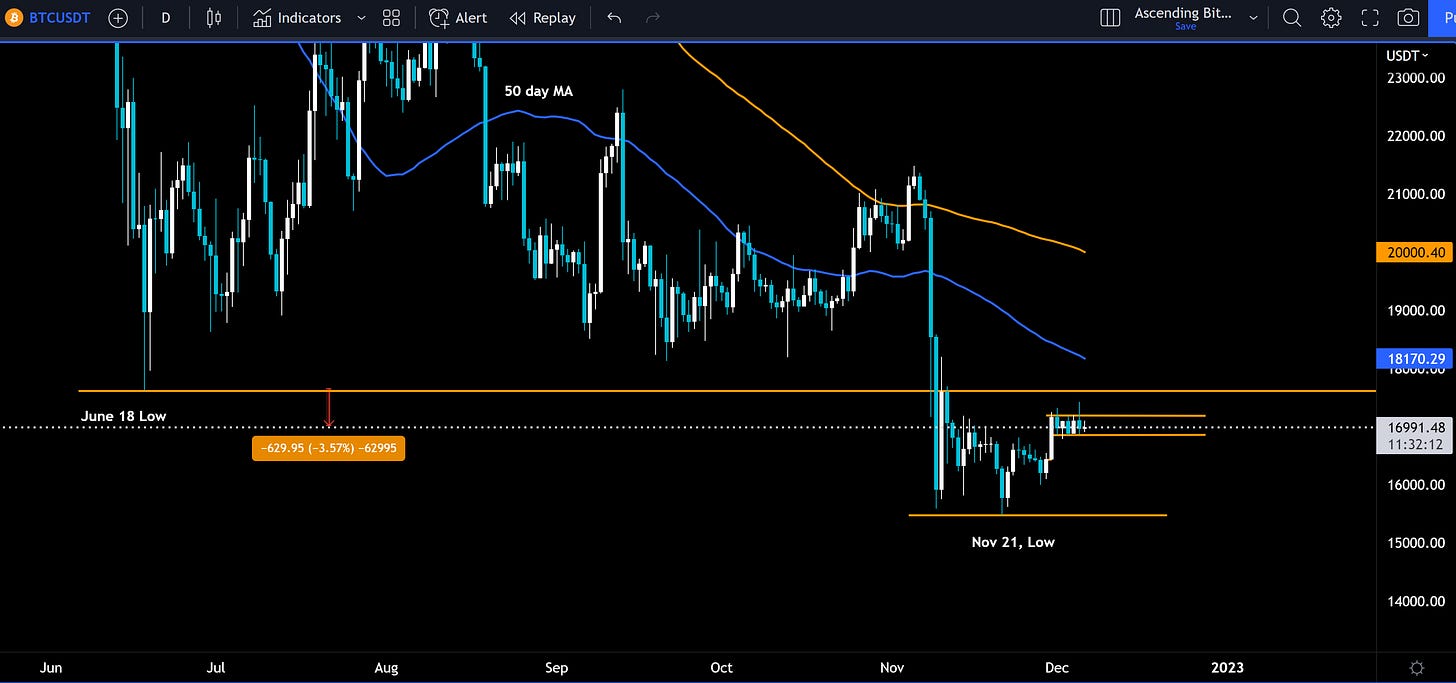Screen dimensions: 1456x683
Task: Select the June 18 Low text label
Action: point(123,416)
